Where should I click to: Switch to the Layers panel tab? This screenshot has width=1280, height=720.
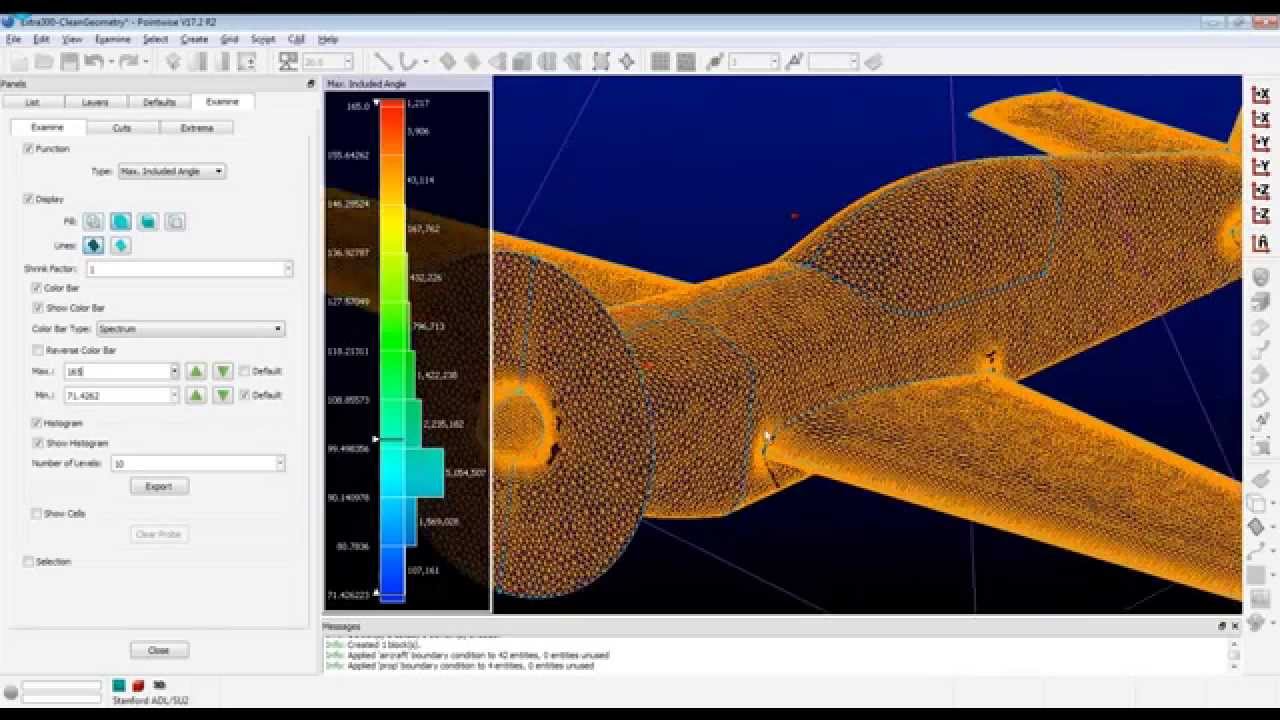click(95, 102)
